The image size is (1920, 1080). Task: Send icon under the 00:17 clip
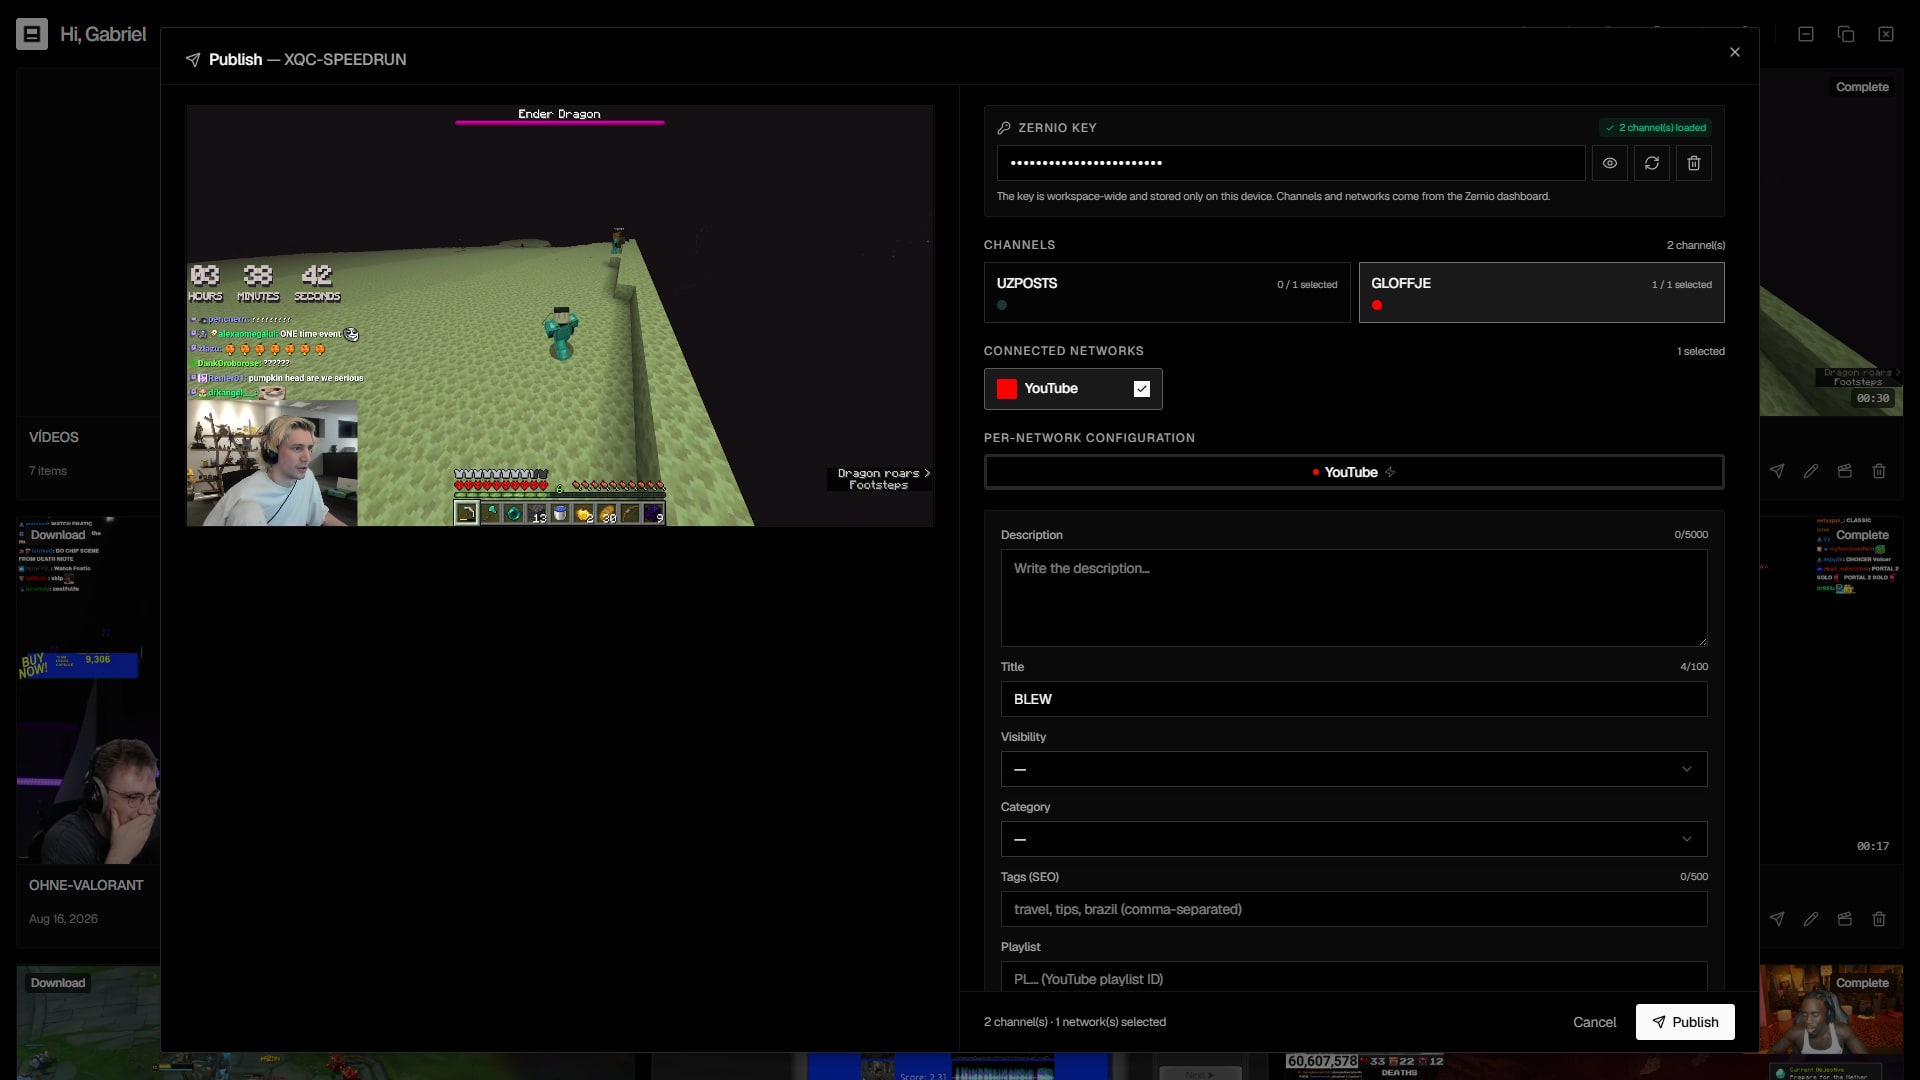(1777, 919)
